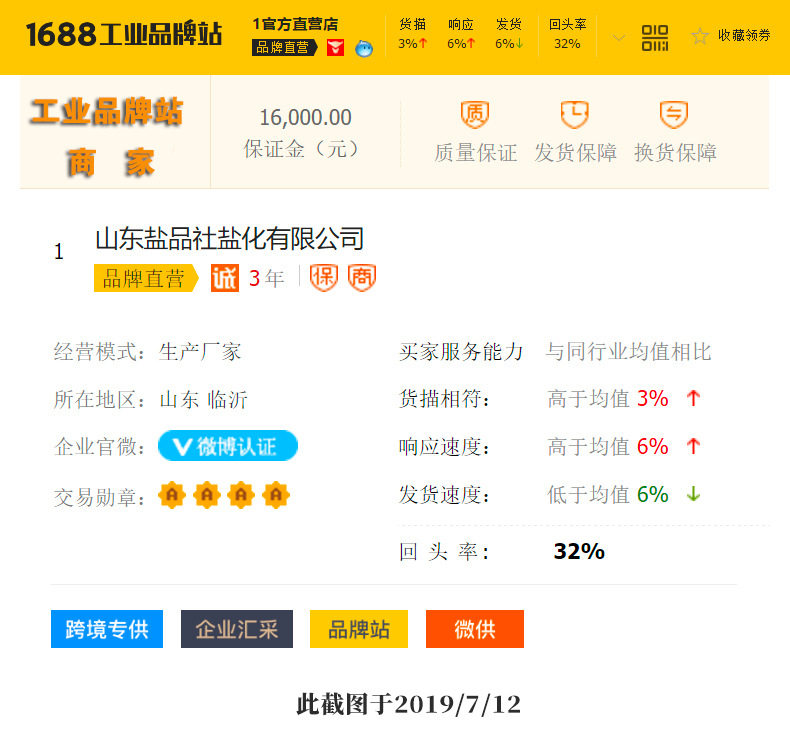Select the yellow 品牌站 tab

(x=359, y=629)
